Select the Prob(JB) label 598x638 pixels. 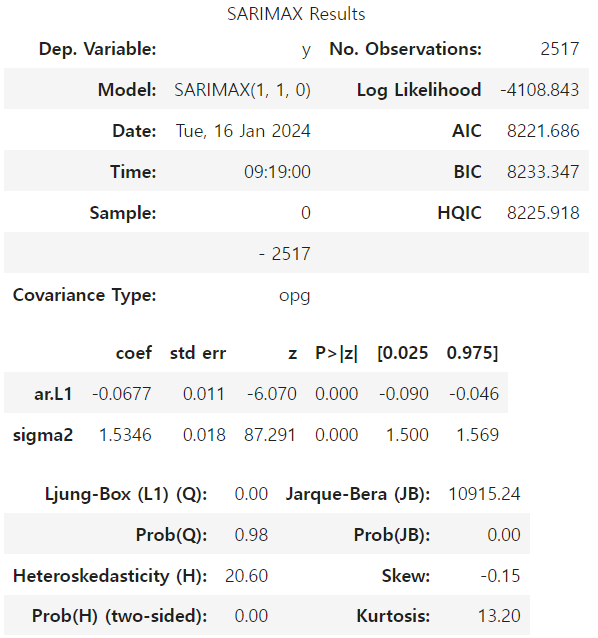[392, 535]
